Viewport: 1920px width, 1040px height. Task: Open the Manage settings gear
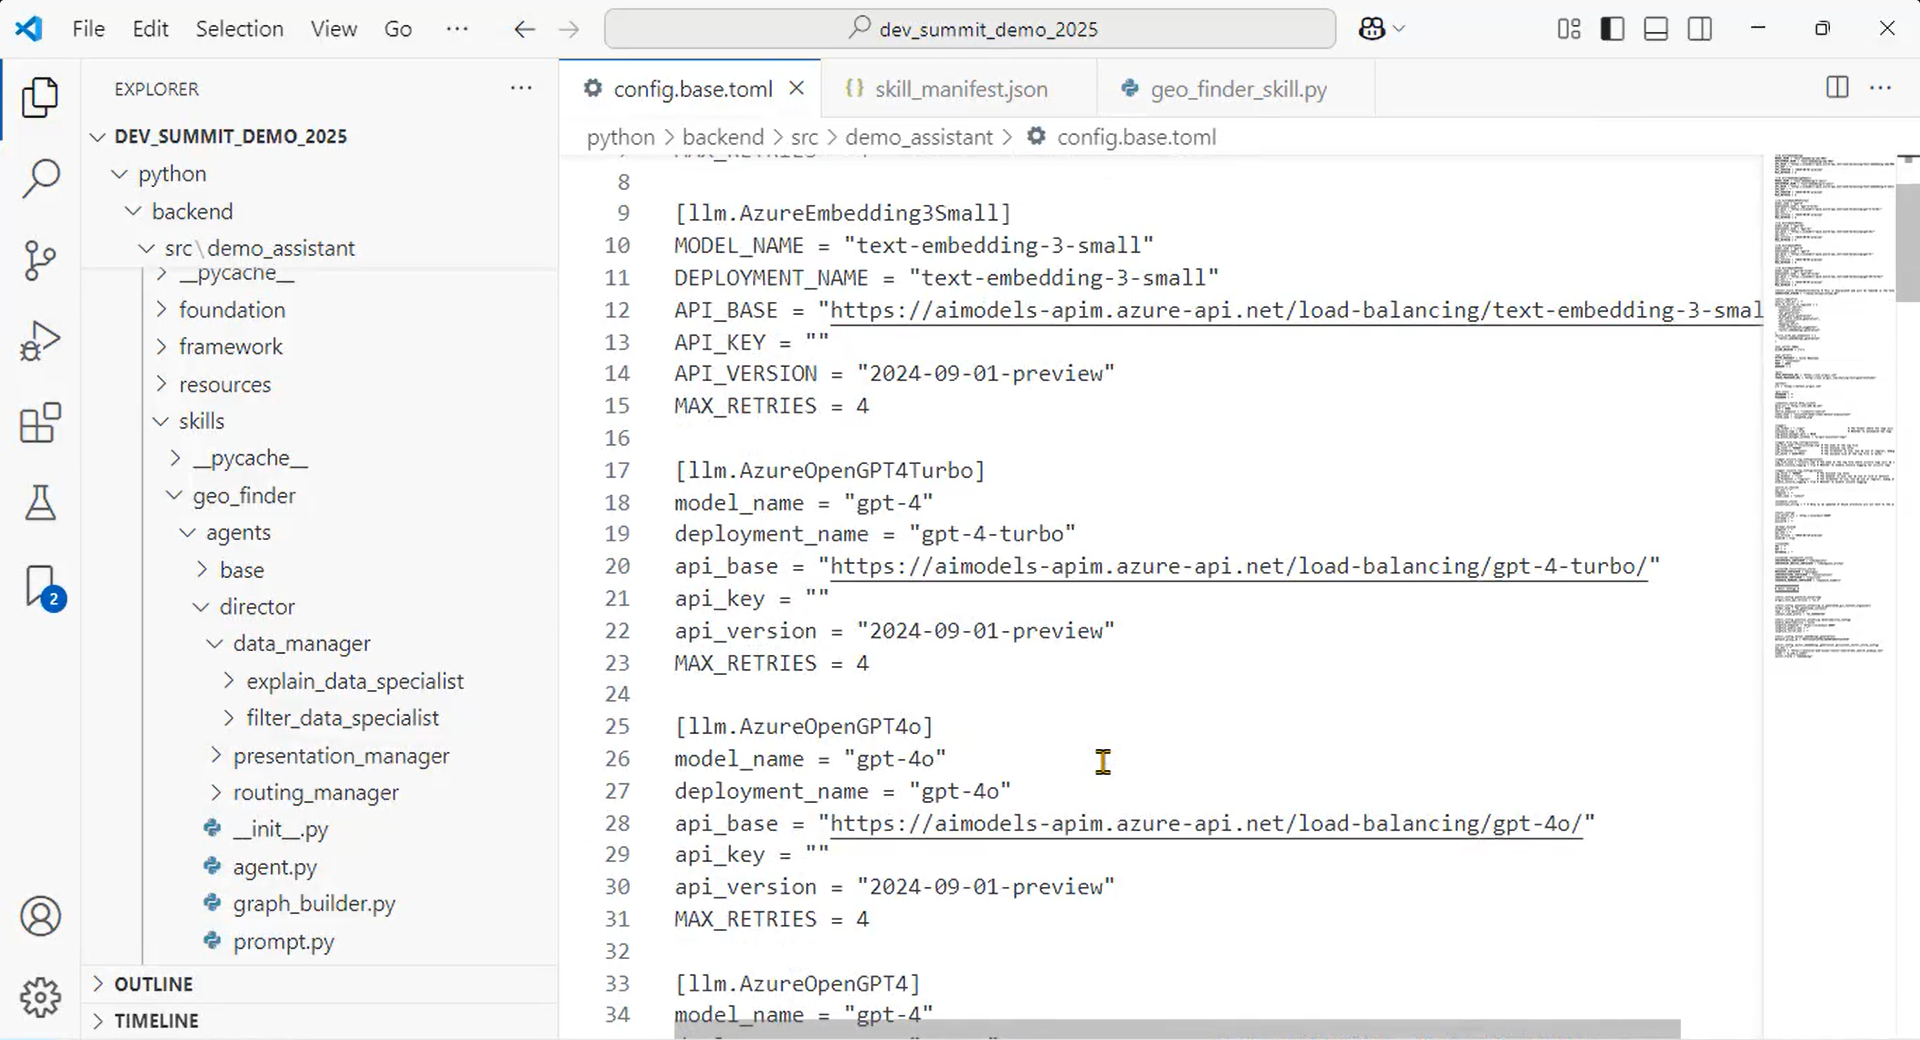point(40,997)
